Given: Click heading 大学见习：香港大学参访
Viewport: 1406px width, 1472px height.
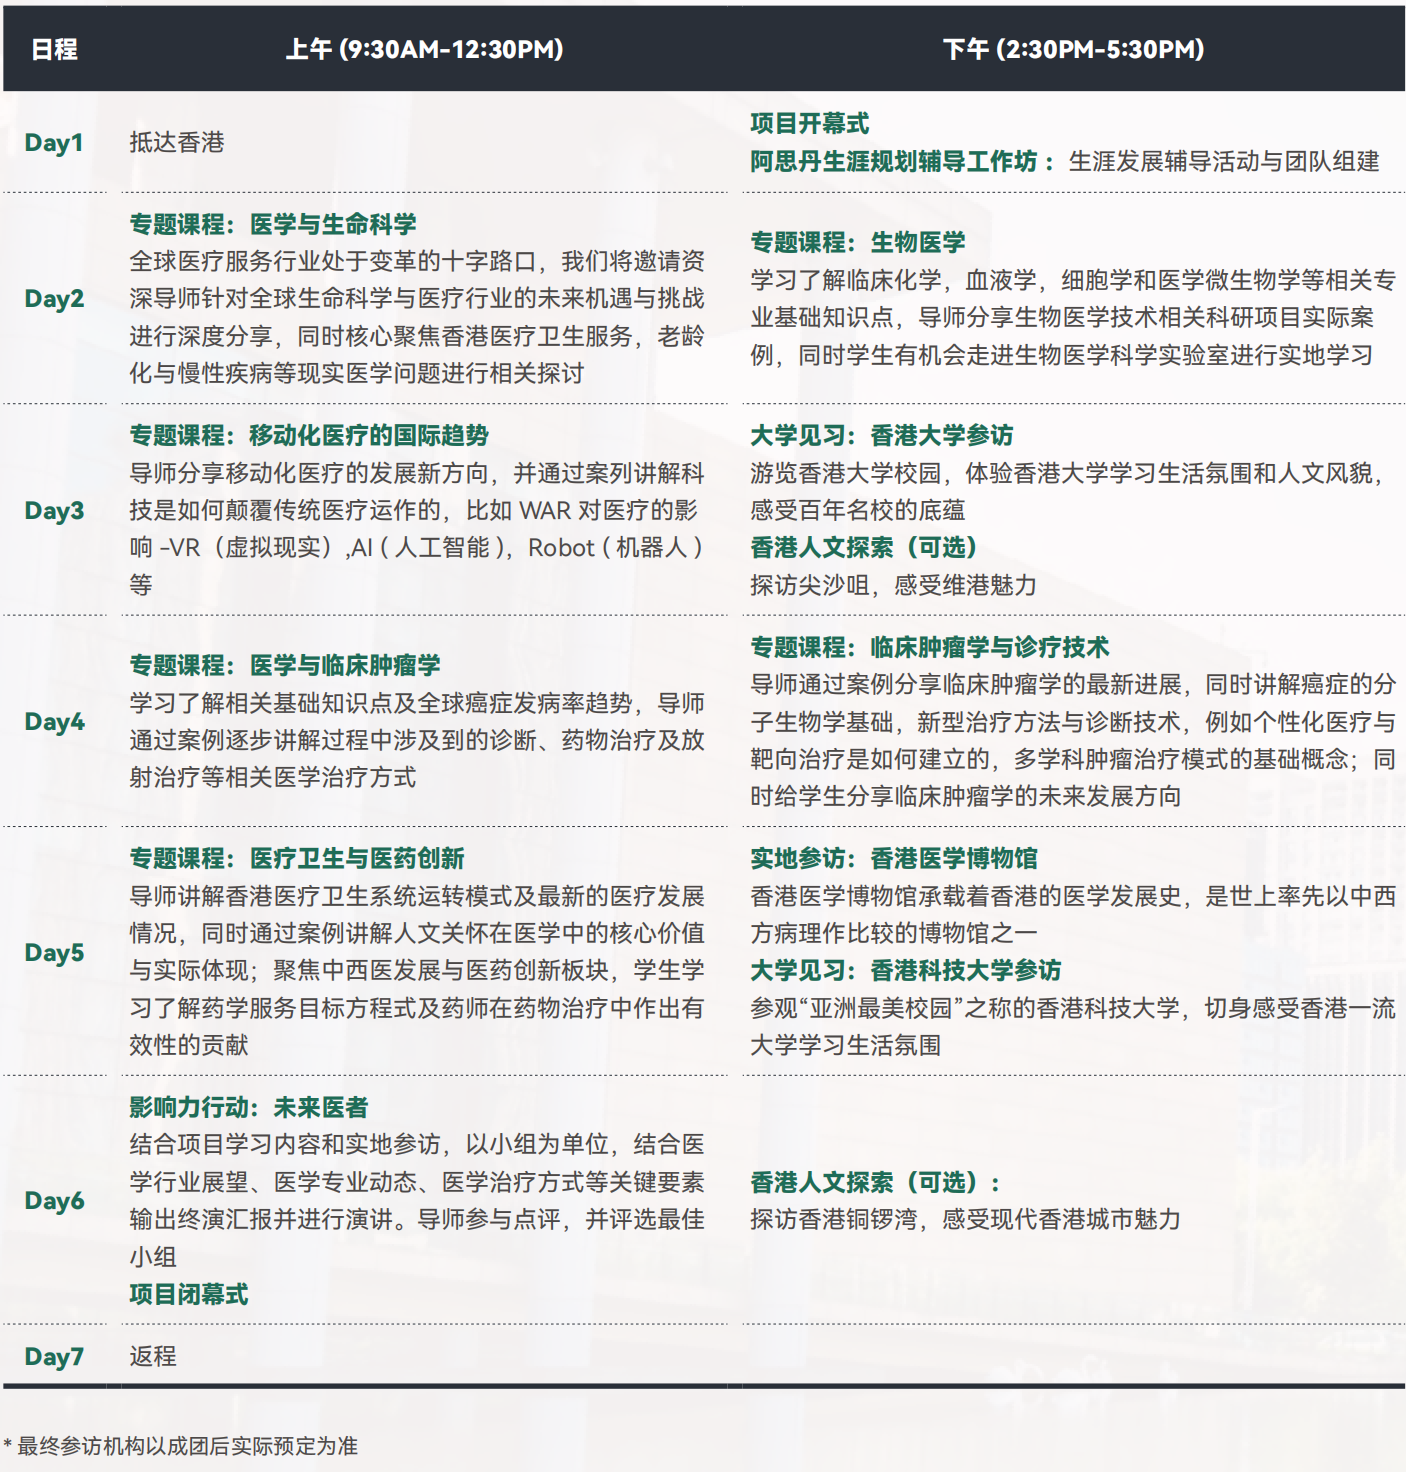Looking at the screenshot, I should 882,435.
